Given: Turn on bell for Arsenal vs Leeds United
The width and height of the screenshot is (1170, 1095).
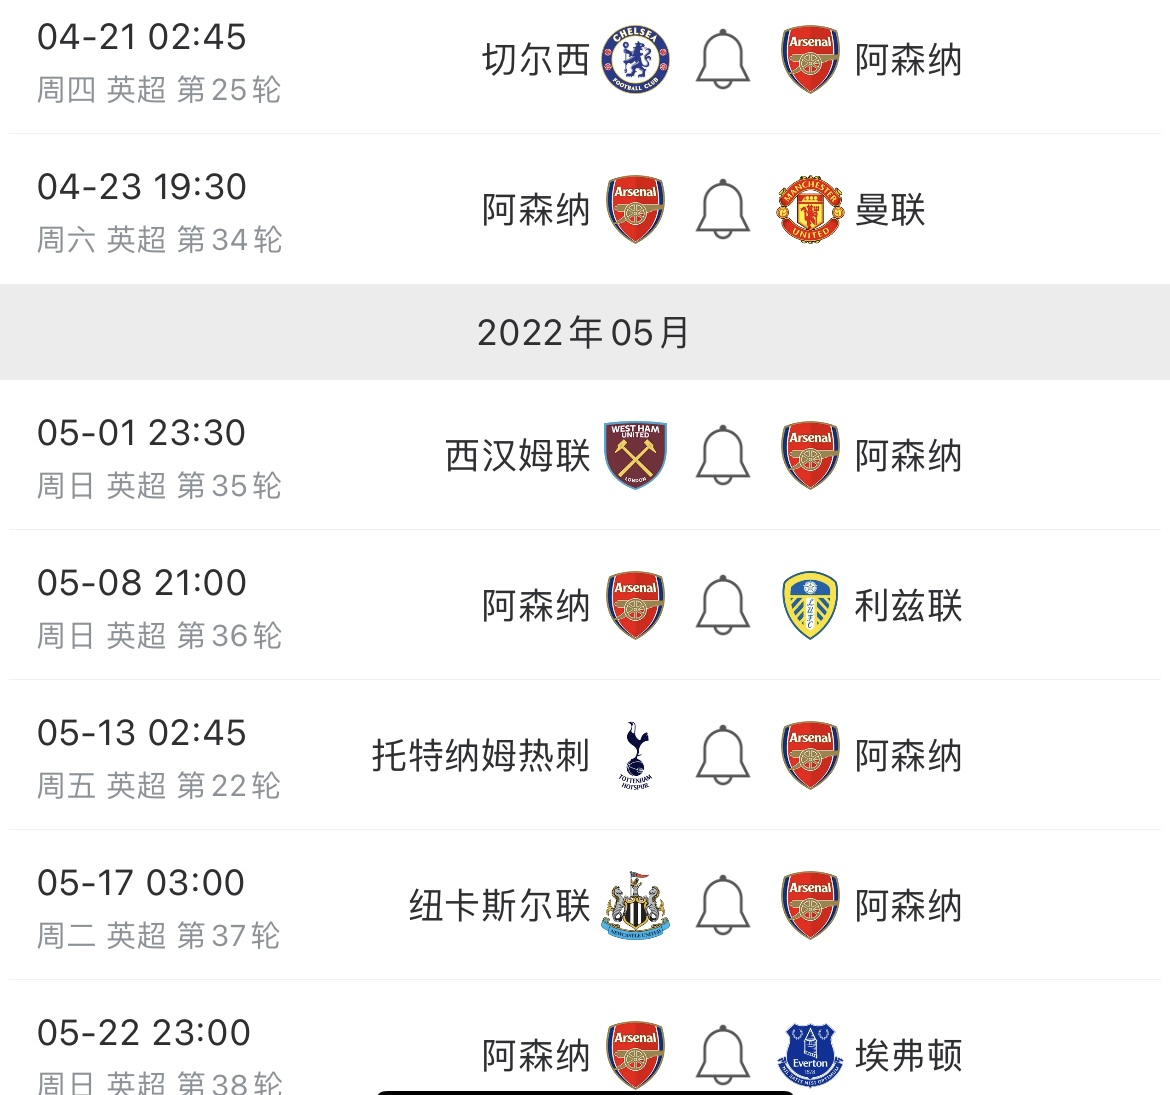Looking at the screenshot, I should 722,605.
